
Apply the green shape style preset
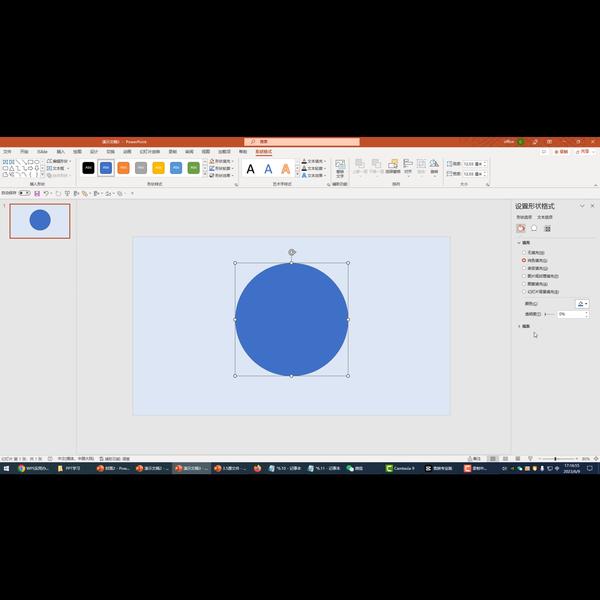coord(194,168)
